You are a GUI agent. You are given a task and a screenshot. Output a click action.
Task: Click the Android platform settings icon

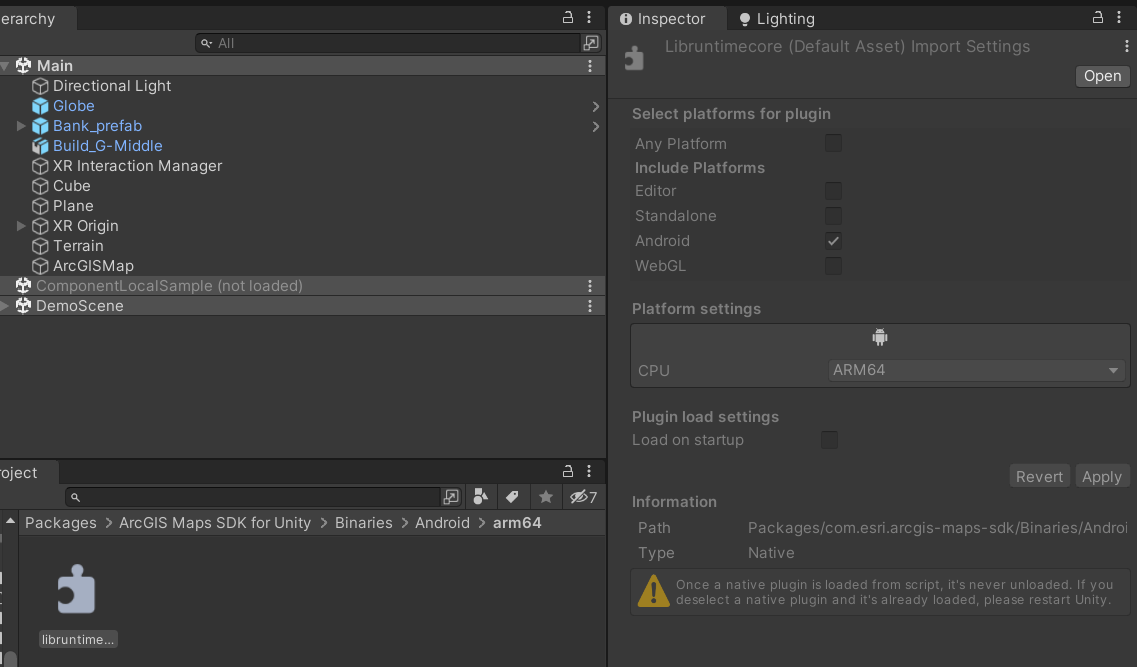point(880,337)
